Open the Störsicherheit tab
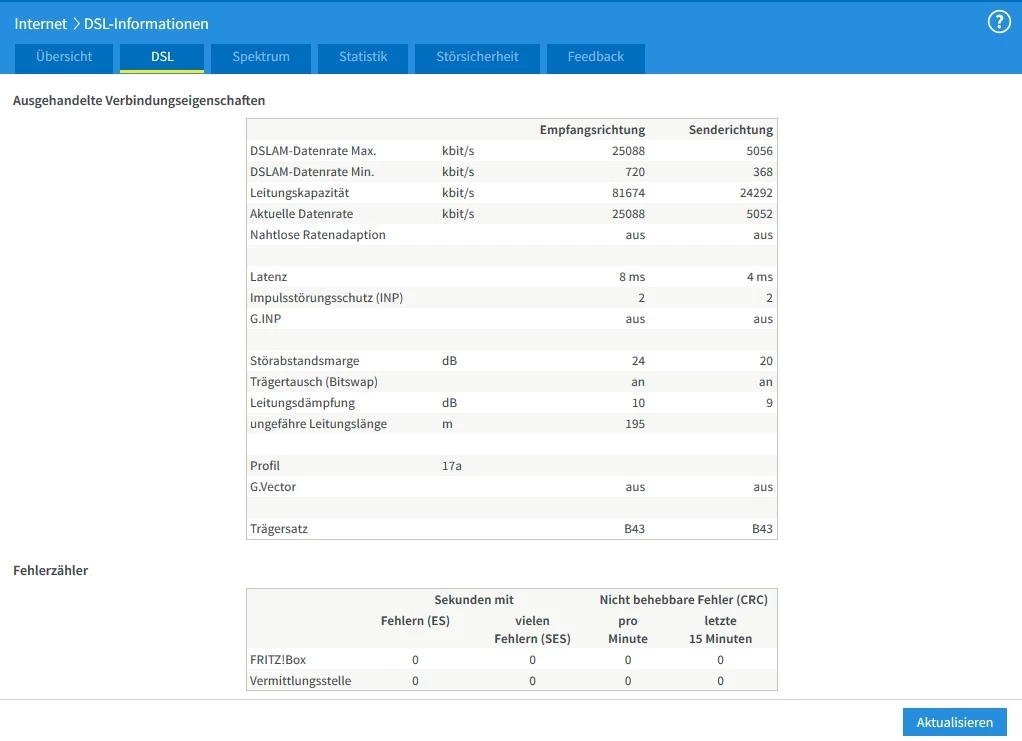Image resolution: width=1022 pixels, height=741 pixels. [x=477, y=57]
